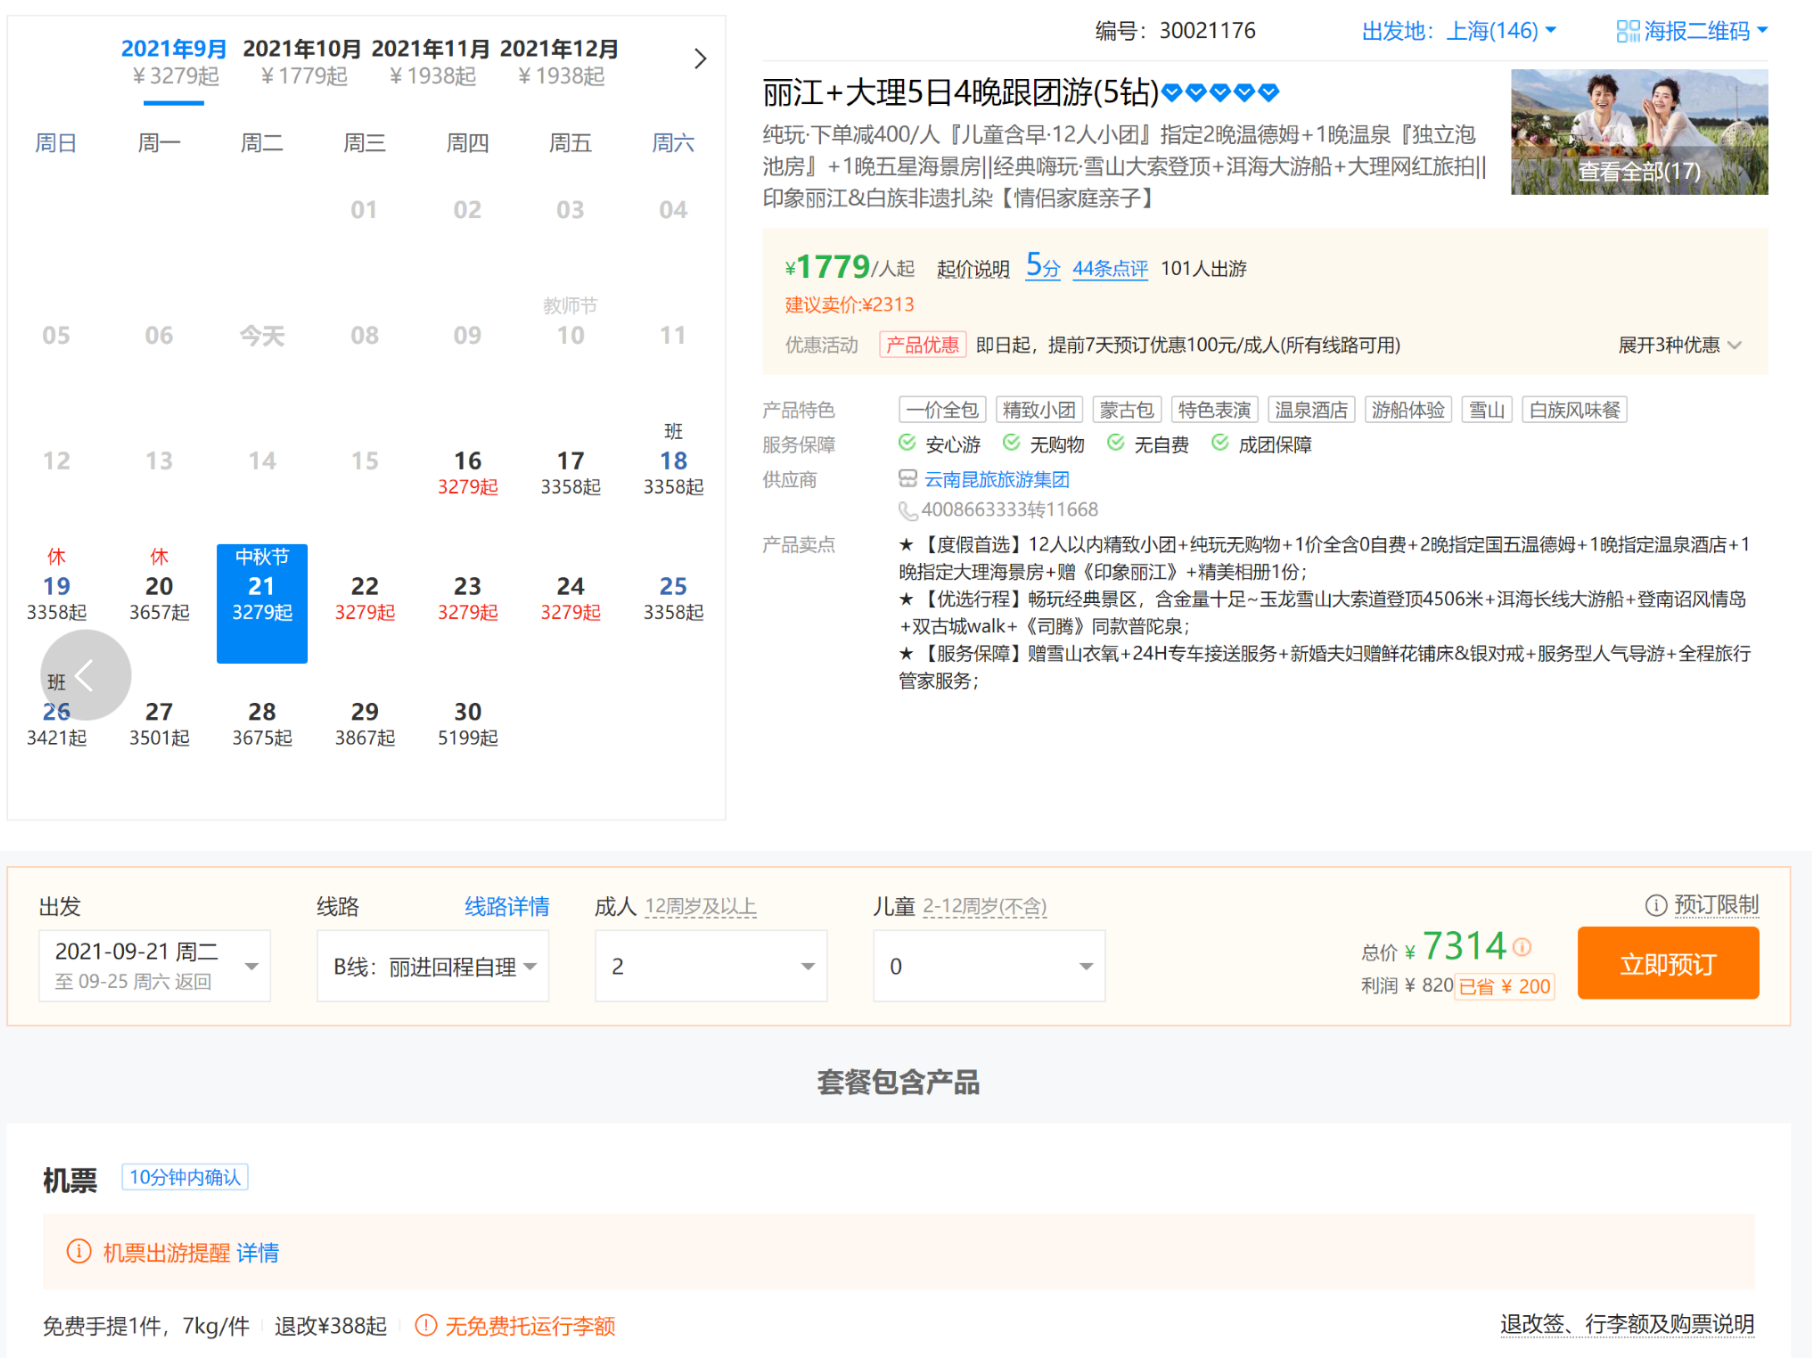
Task: Click the supplier phone number icon
Action: [x=907, y=511]
